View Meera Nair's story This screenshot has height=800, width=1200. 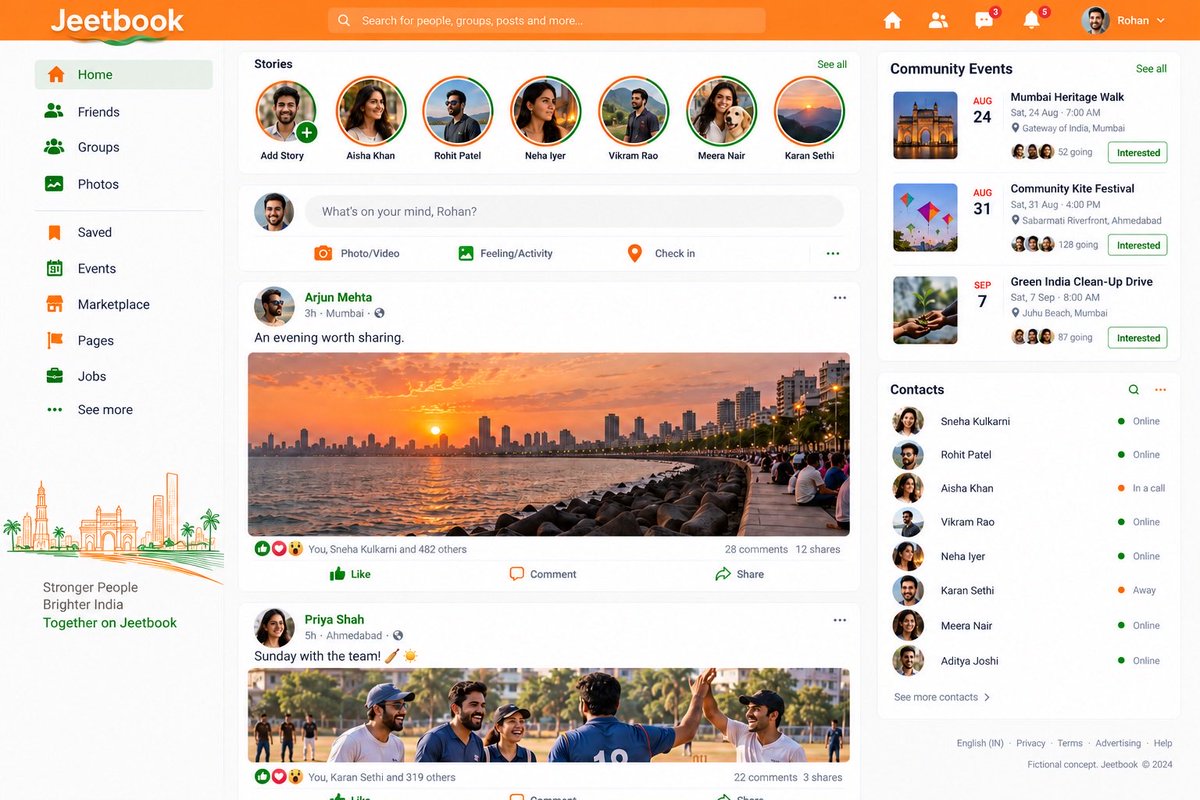(x=722, y=111)
